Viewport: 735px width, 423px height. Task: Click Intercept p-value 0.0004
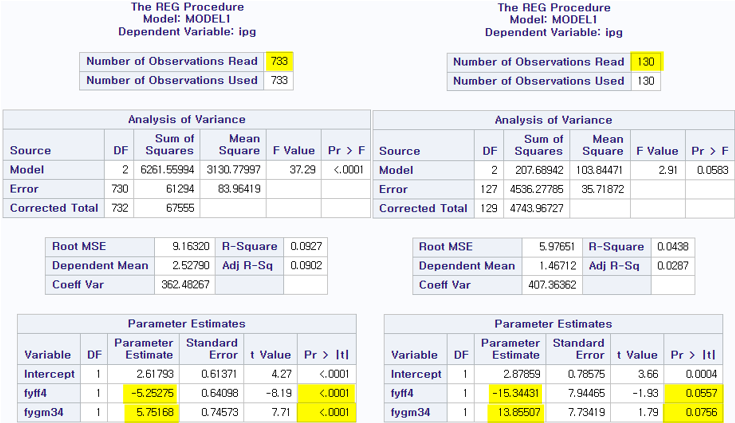(702, 374)
